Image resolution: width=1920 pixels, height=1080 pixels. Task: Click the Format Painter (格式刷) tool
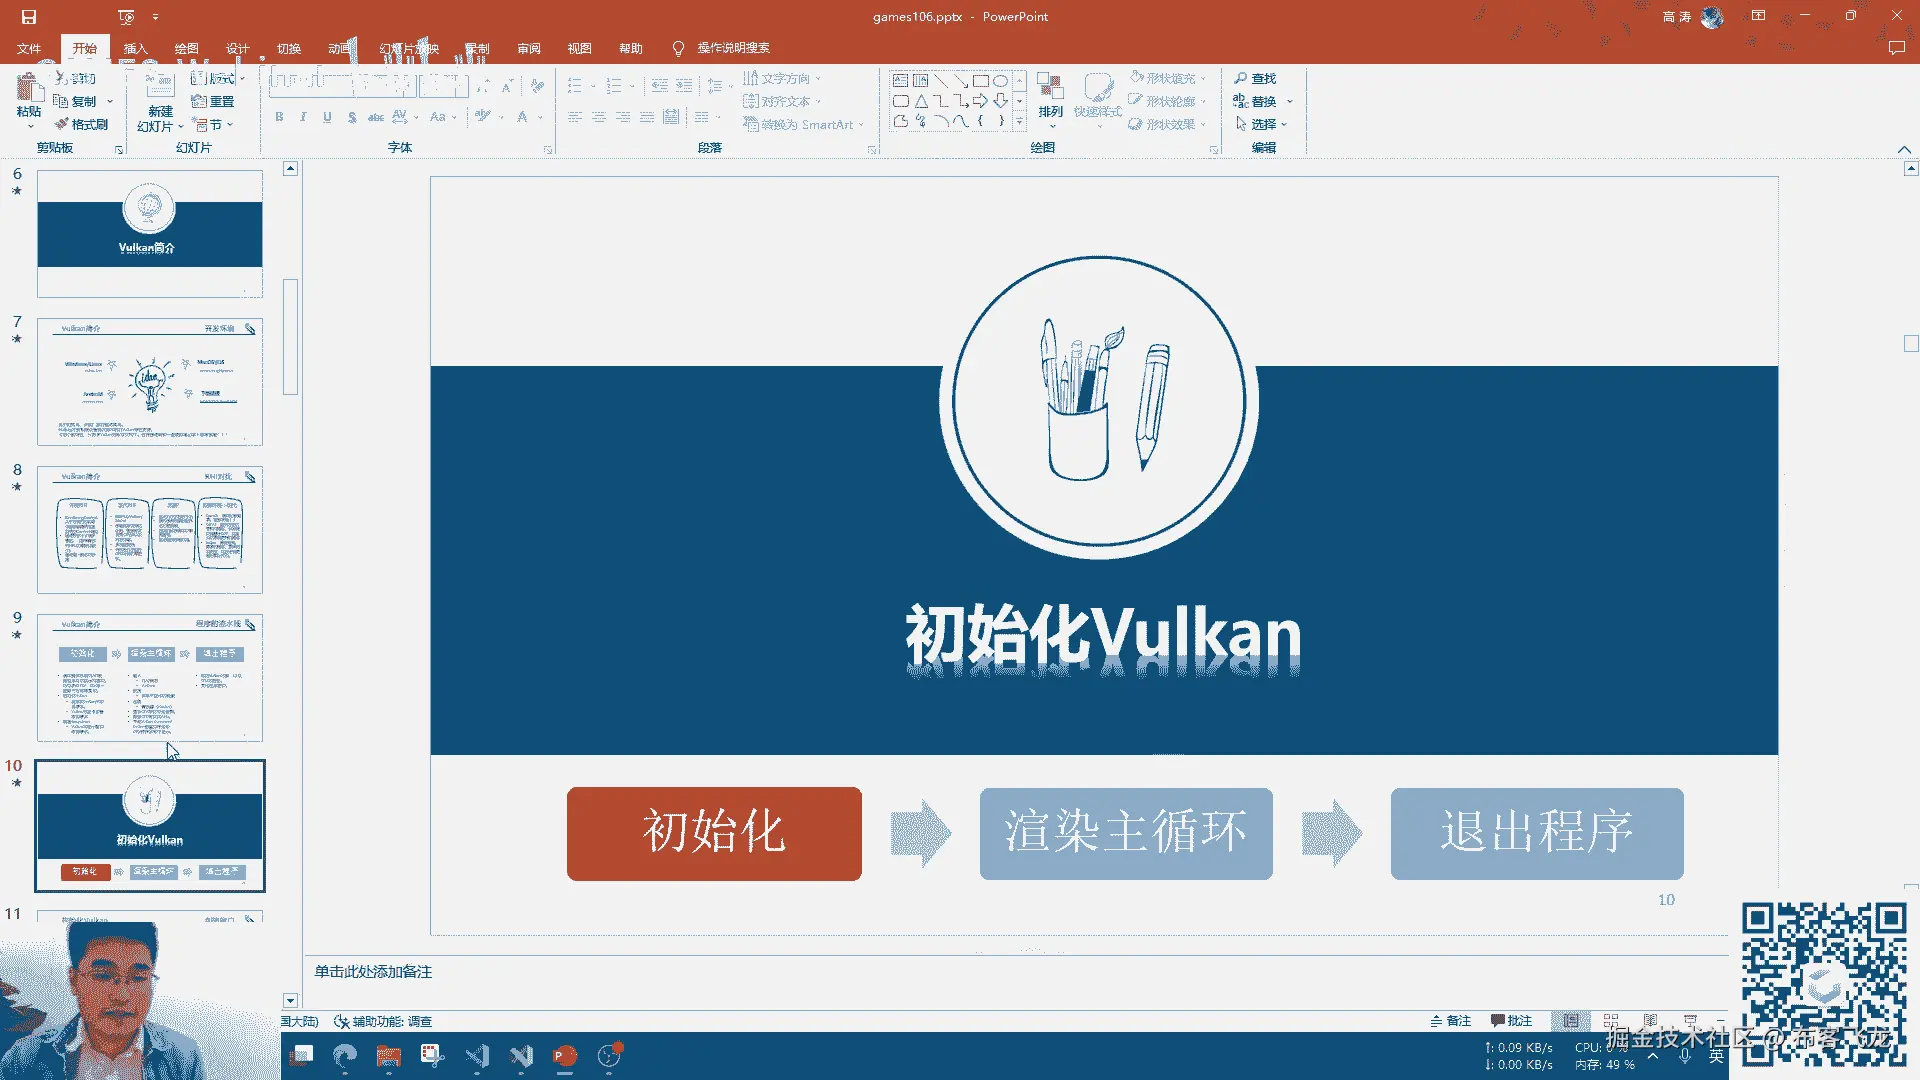(81, 124)
